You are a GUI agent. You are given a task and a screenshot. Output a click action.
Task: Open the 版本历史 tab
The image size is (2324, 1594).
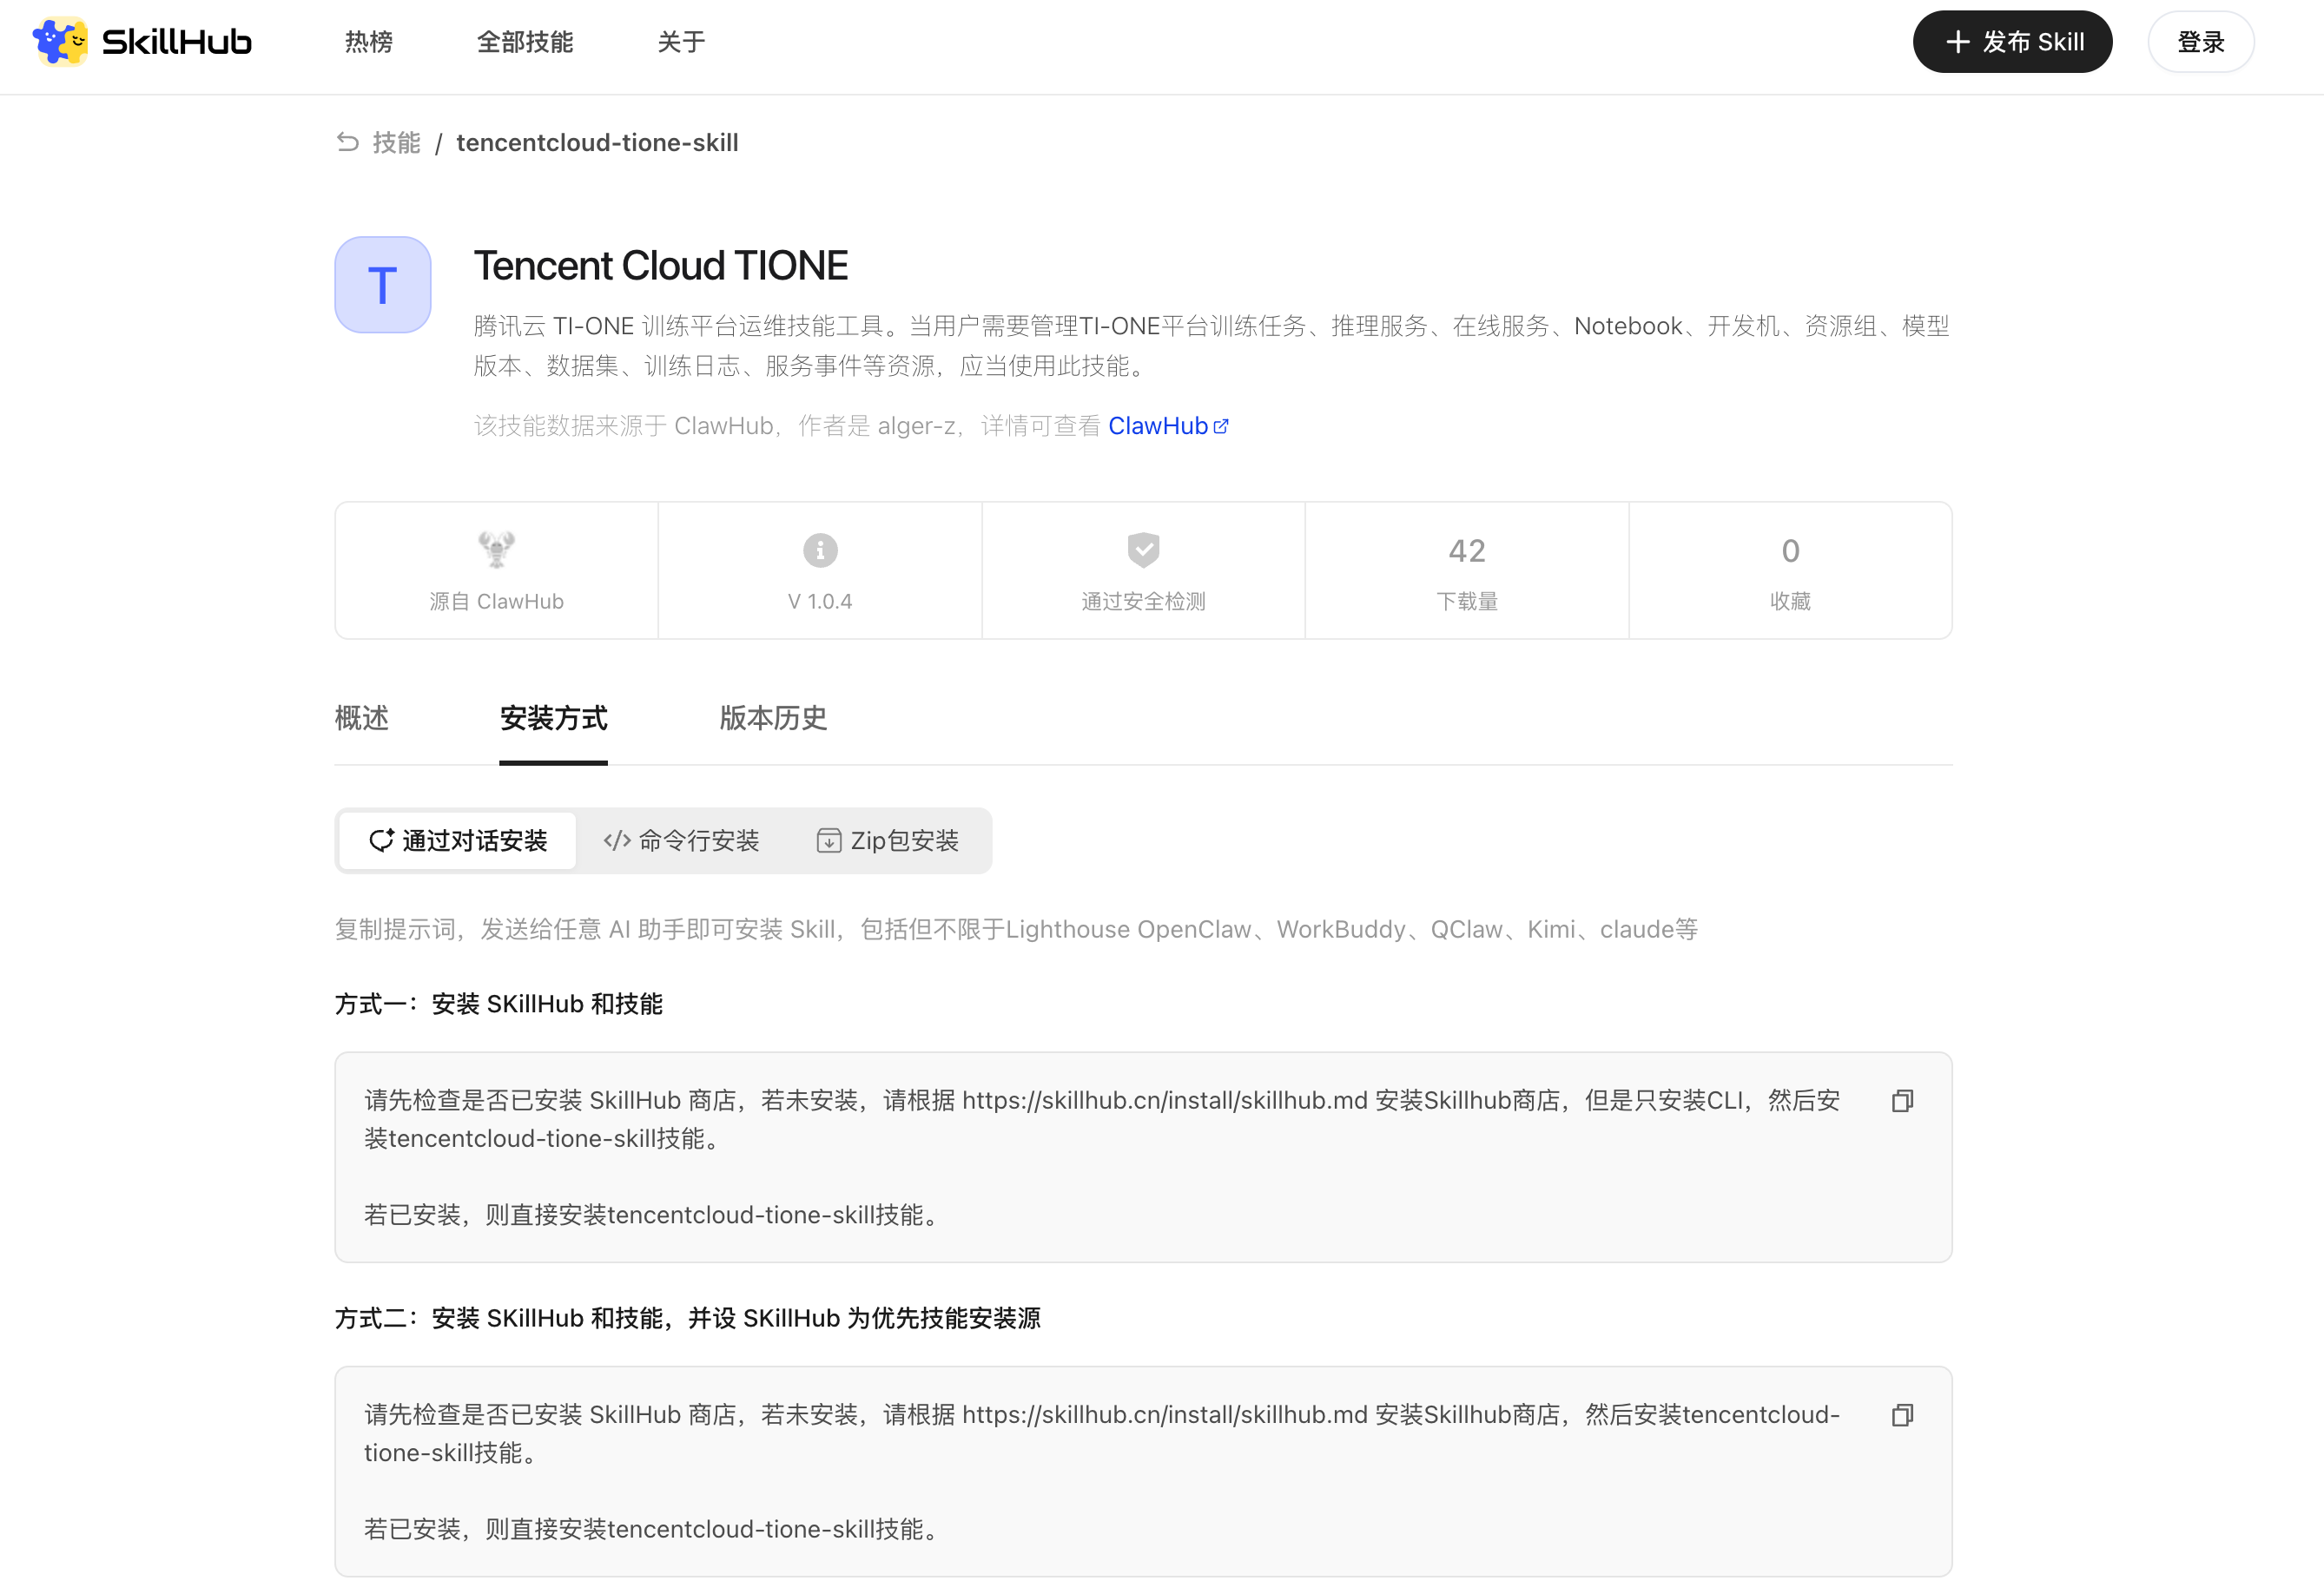point(773,718)
